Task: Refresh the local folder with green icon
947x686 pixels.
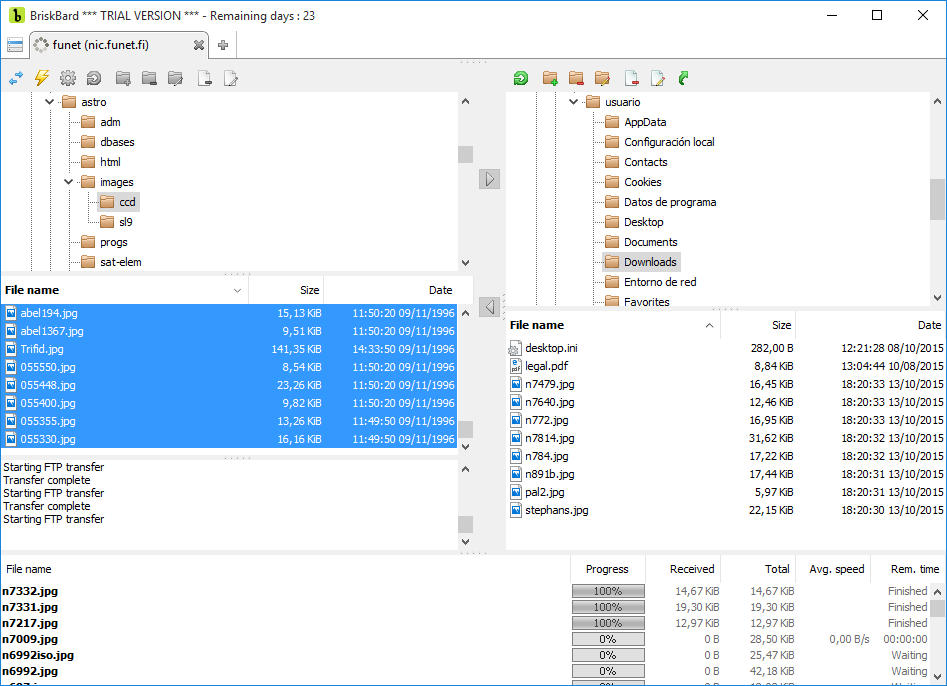Action: [x=521, y=78]
